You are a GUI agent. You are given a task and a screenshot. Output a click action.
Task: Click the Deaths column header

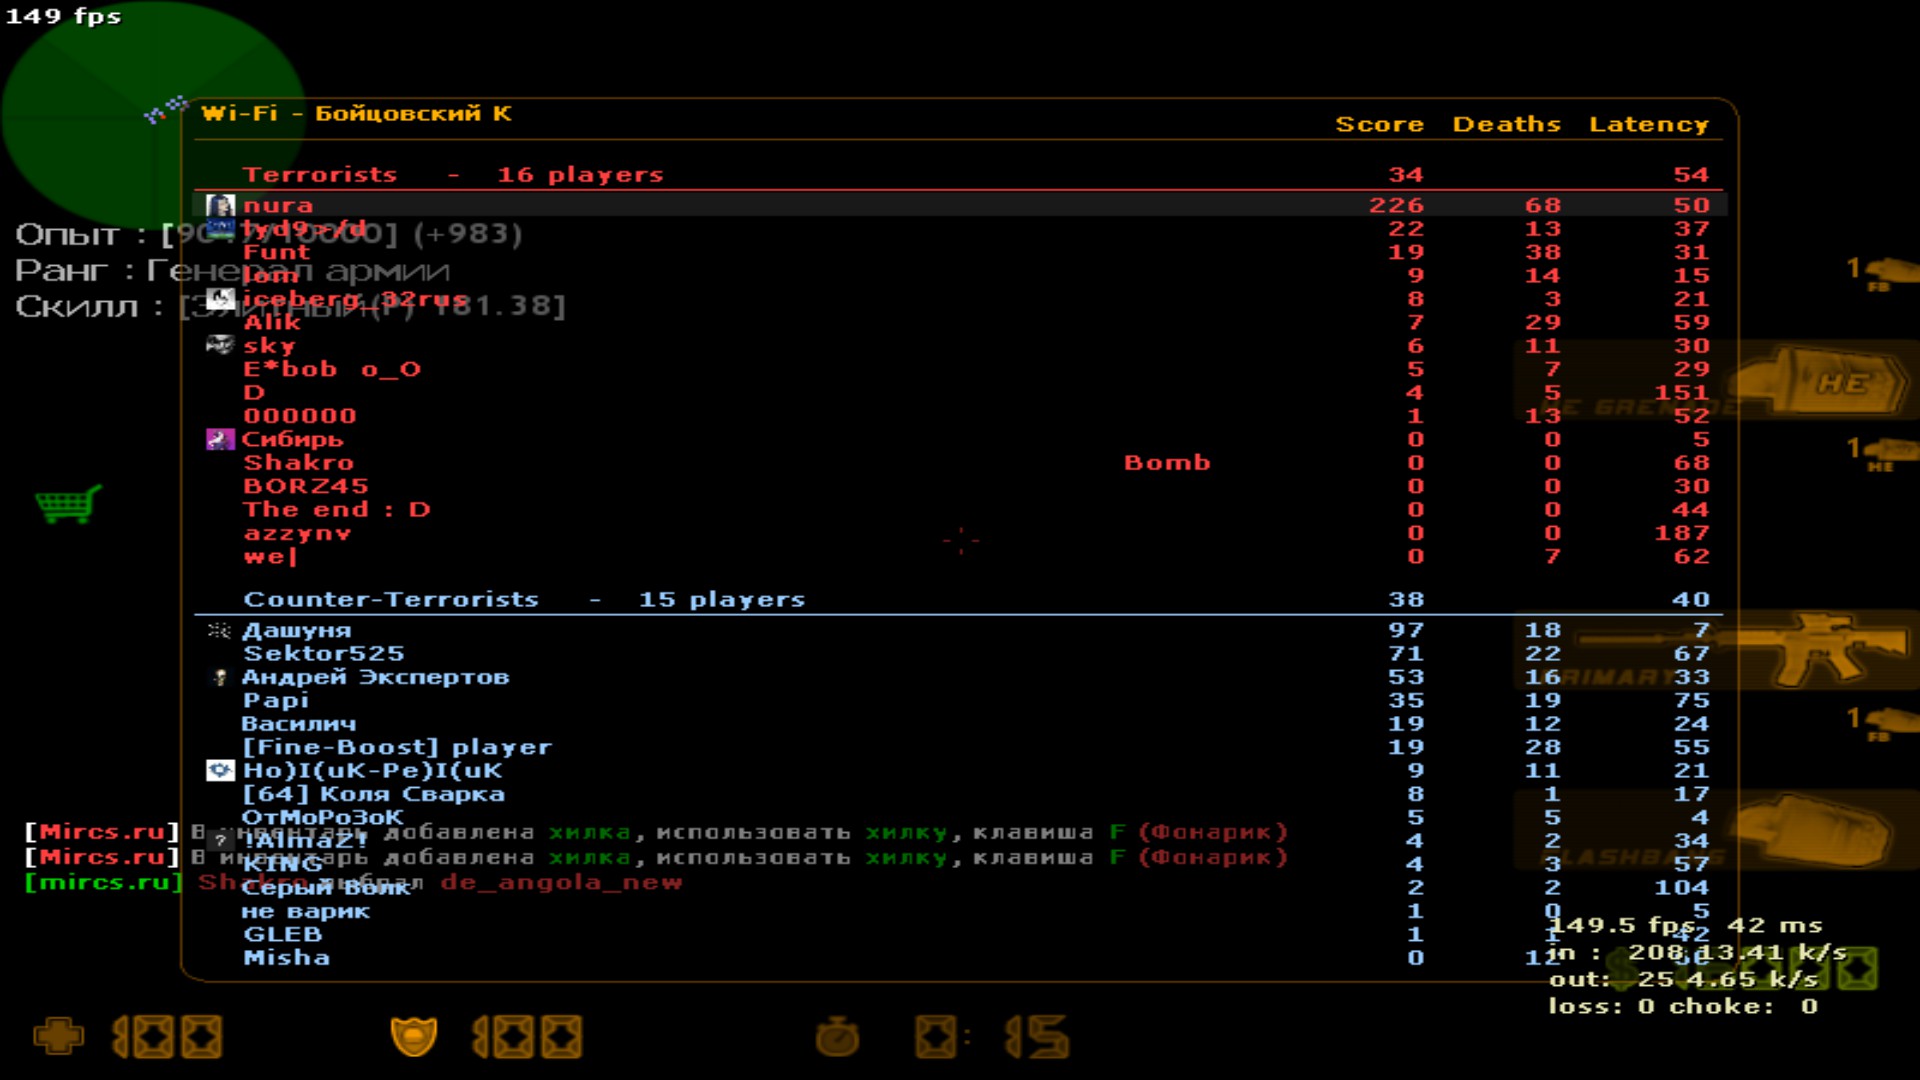tap(1506, 125)
